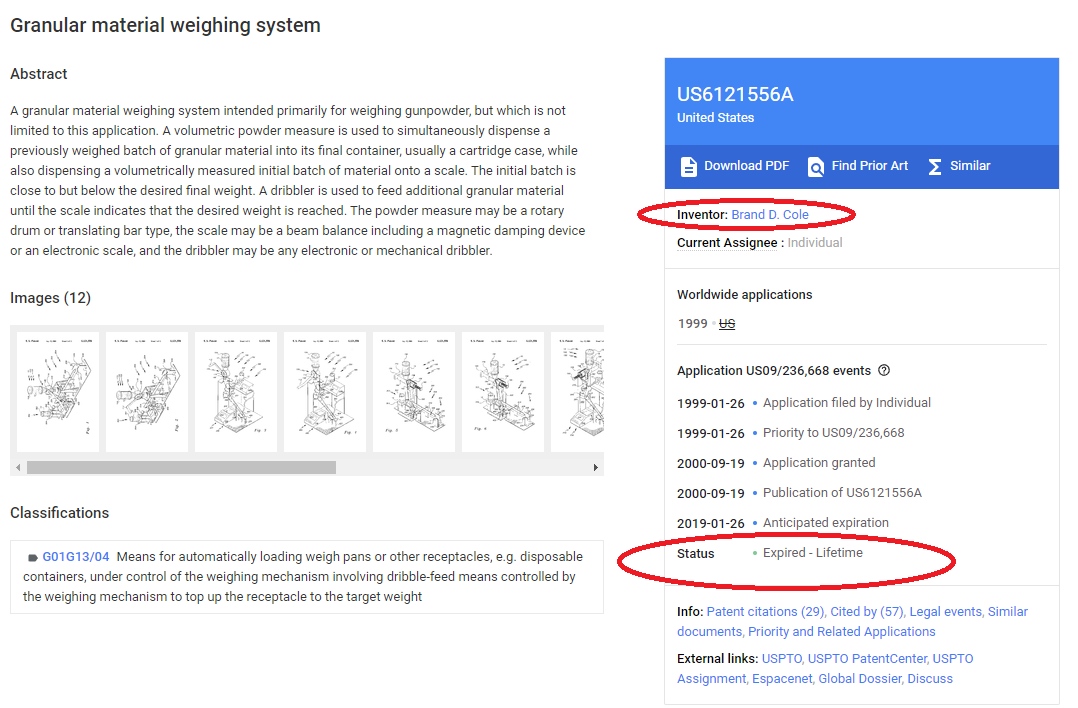Click 'Anticipated expiration' event text

click(x=826, y=522)
